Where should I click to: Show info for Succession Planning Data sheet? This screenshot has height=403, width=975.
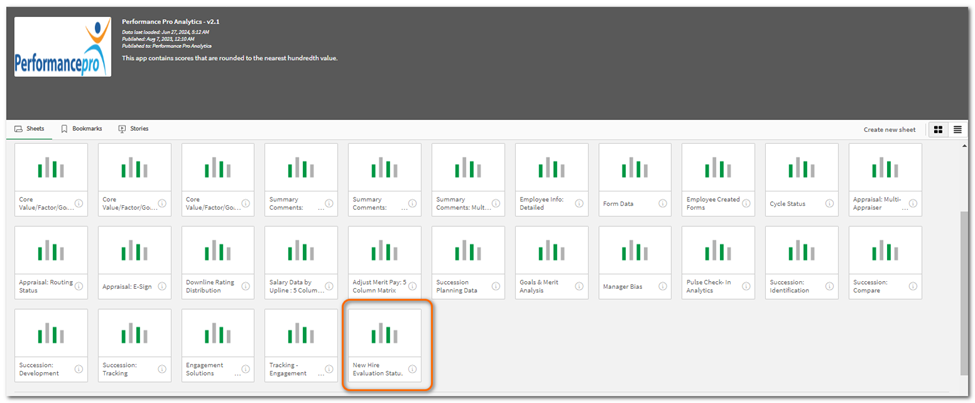pos(496,286)
